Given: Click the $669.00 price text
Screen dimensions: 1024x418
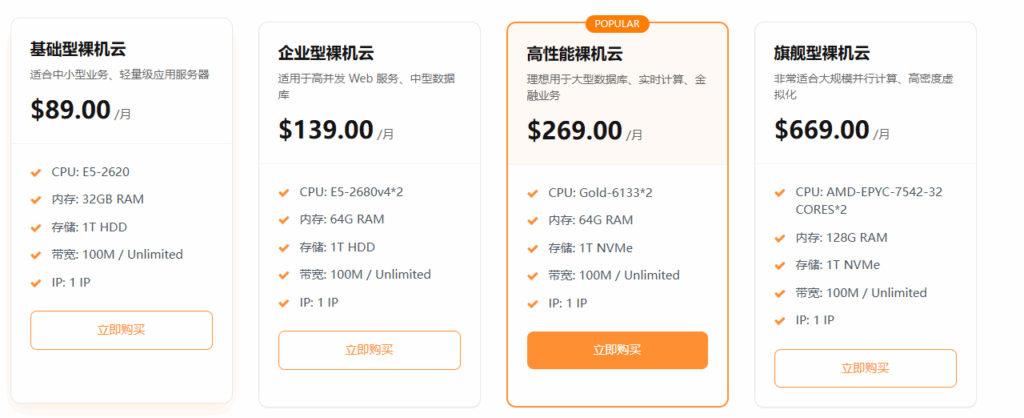Looking at the screenshot, I should (x=822, y=130).
